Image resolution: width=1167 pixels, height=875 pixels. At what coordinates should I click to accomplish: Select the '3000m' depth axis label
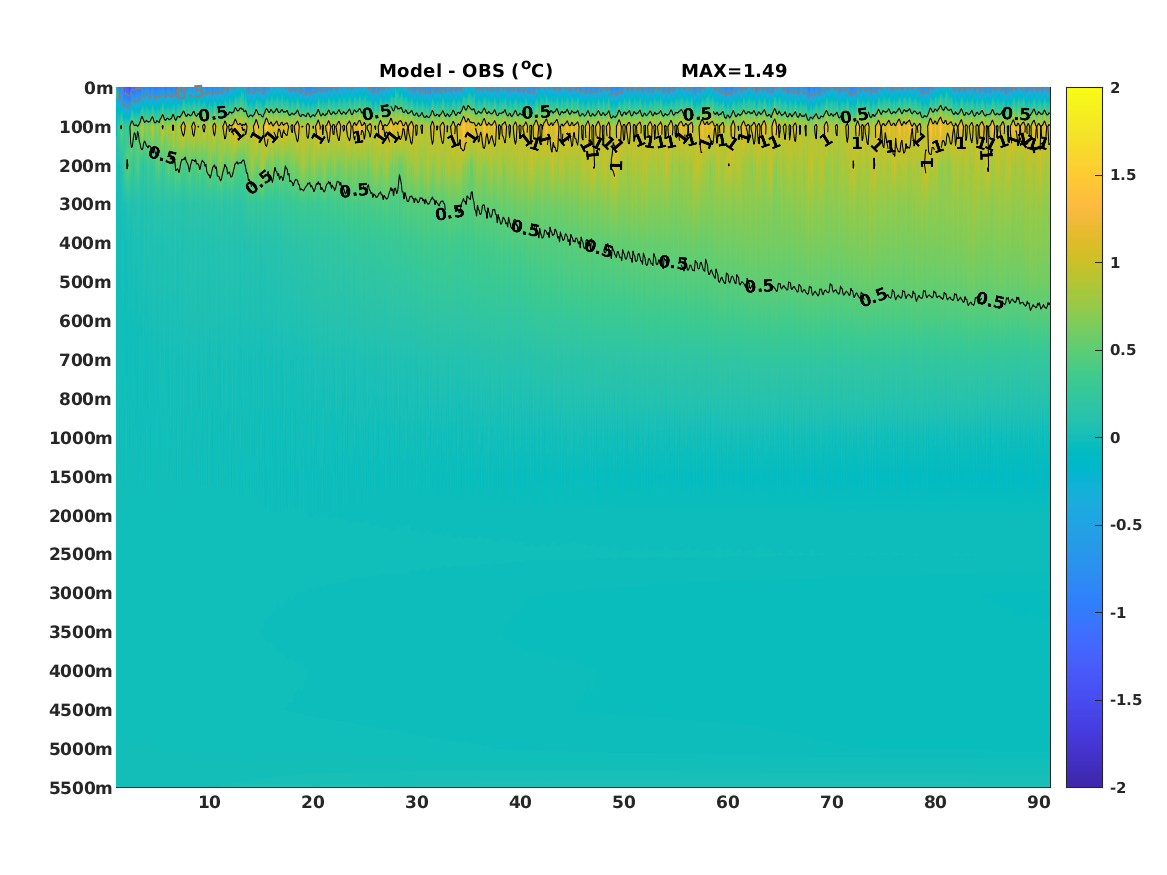81,593
